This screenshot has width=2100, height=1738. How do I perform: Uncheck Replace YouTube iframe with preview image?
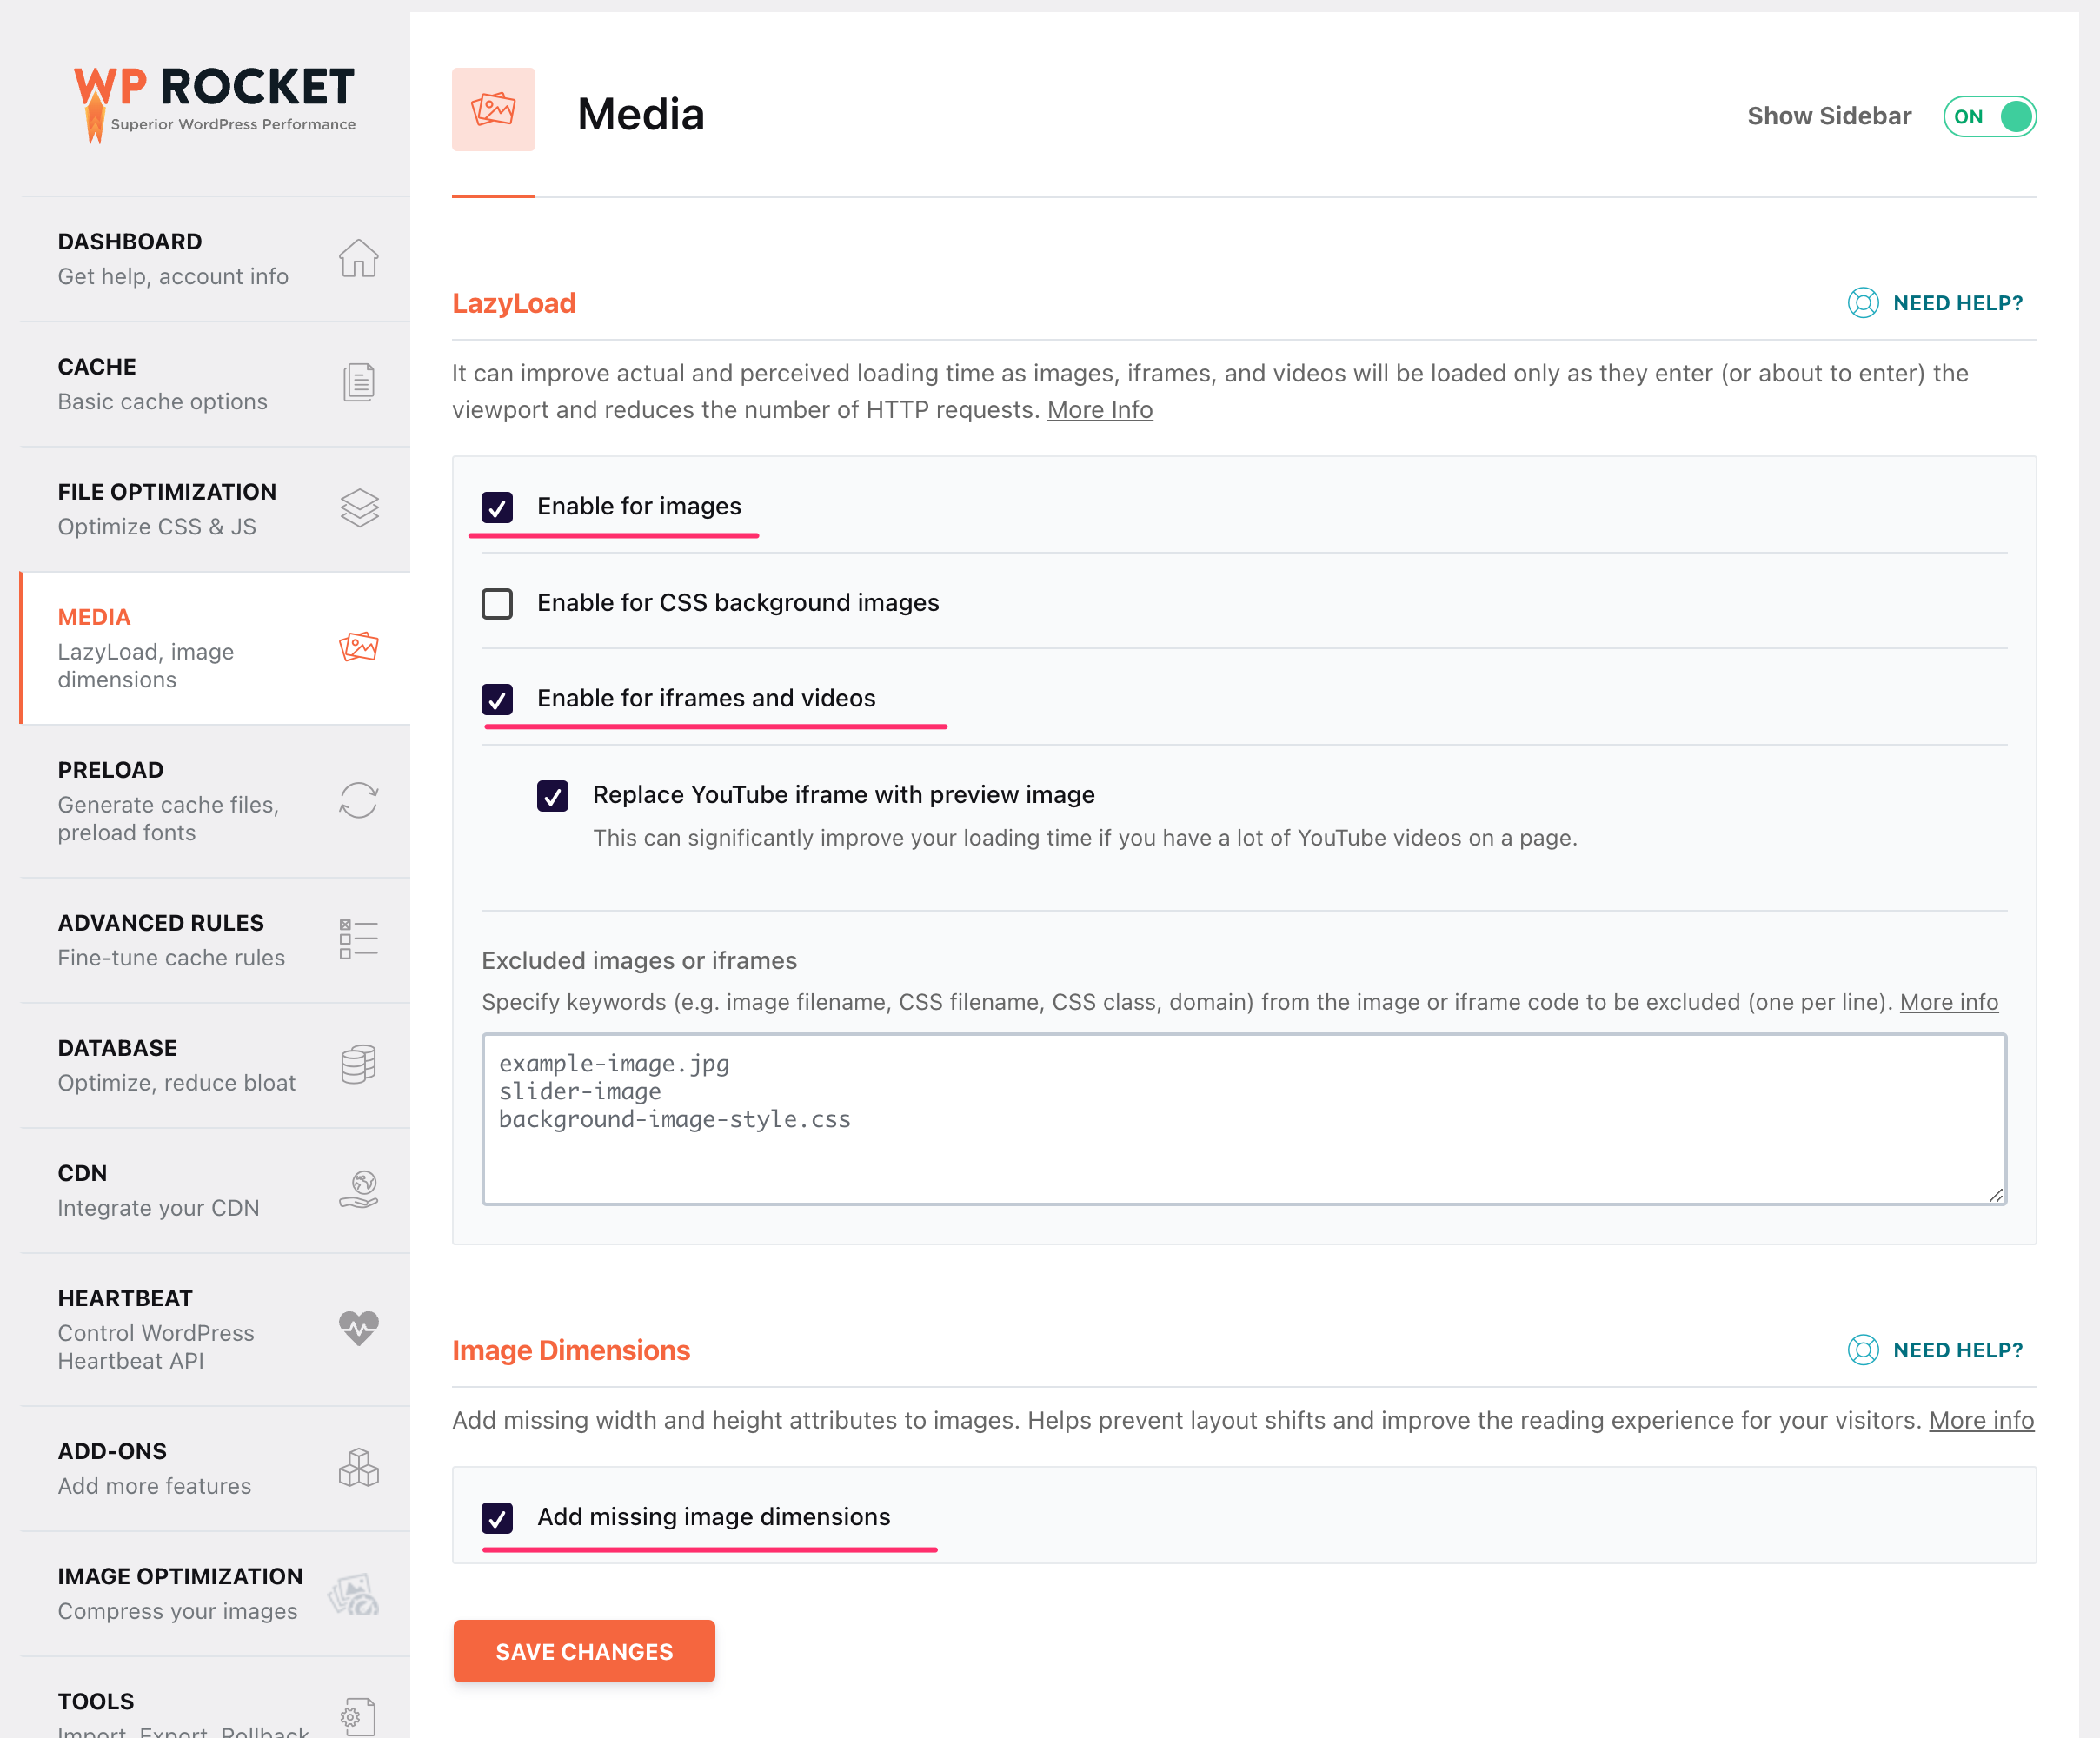[x=552, y=796]
